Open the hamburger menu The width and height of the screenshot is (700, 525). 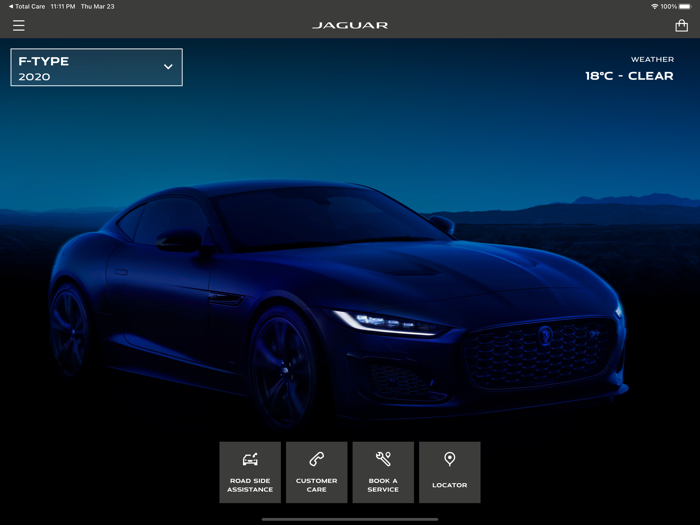tap(19, 25)
